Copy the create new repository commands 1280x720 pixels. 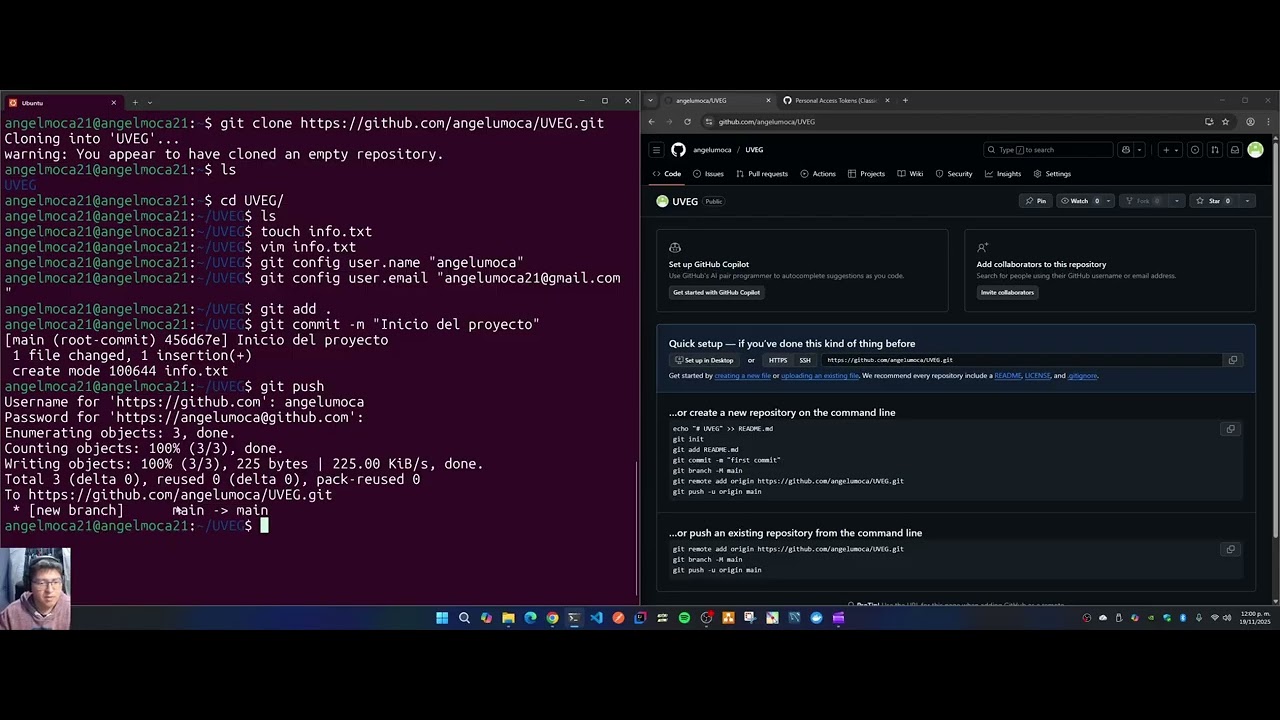pyautogui.click(x=1231, y=429)
